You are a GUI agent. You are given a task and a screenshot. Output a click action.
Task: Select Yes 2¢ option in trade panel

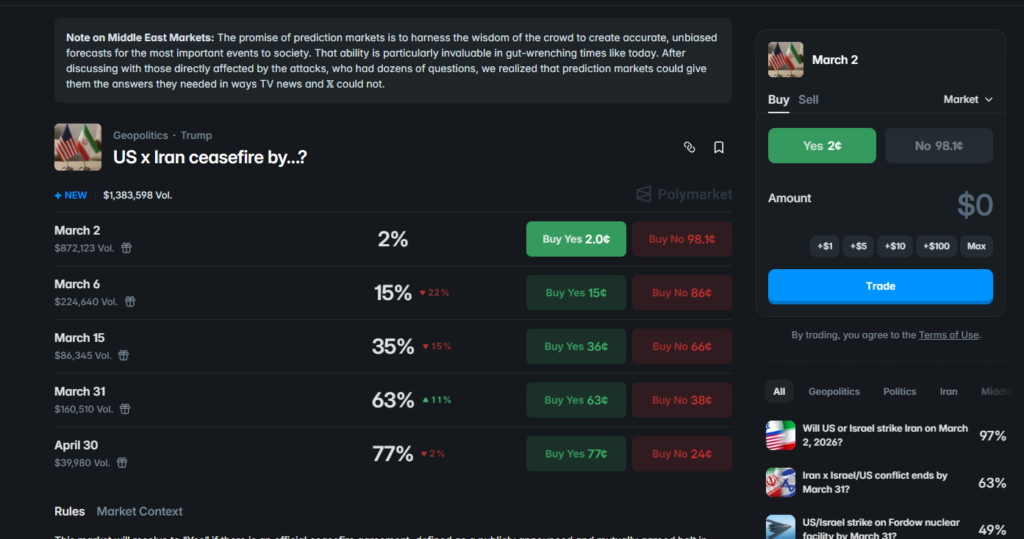[x=821, y=146]
